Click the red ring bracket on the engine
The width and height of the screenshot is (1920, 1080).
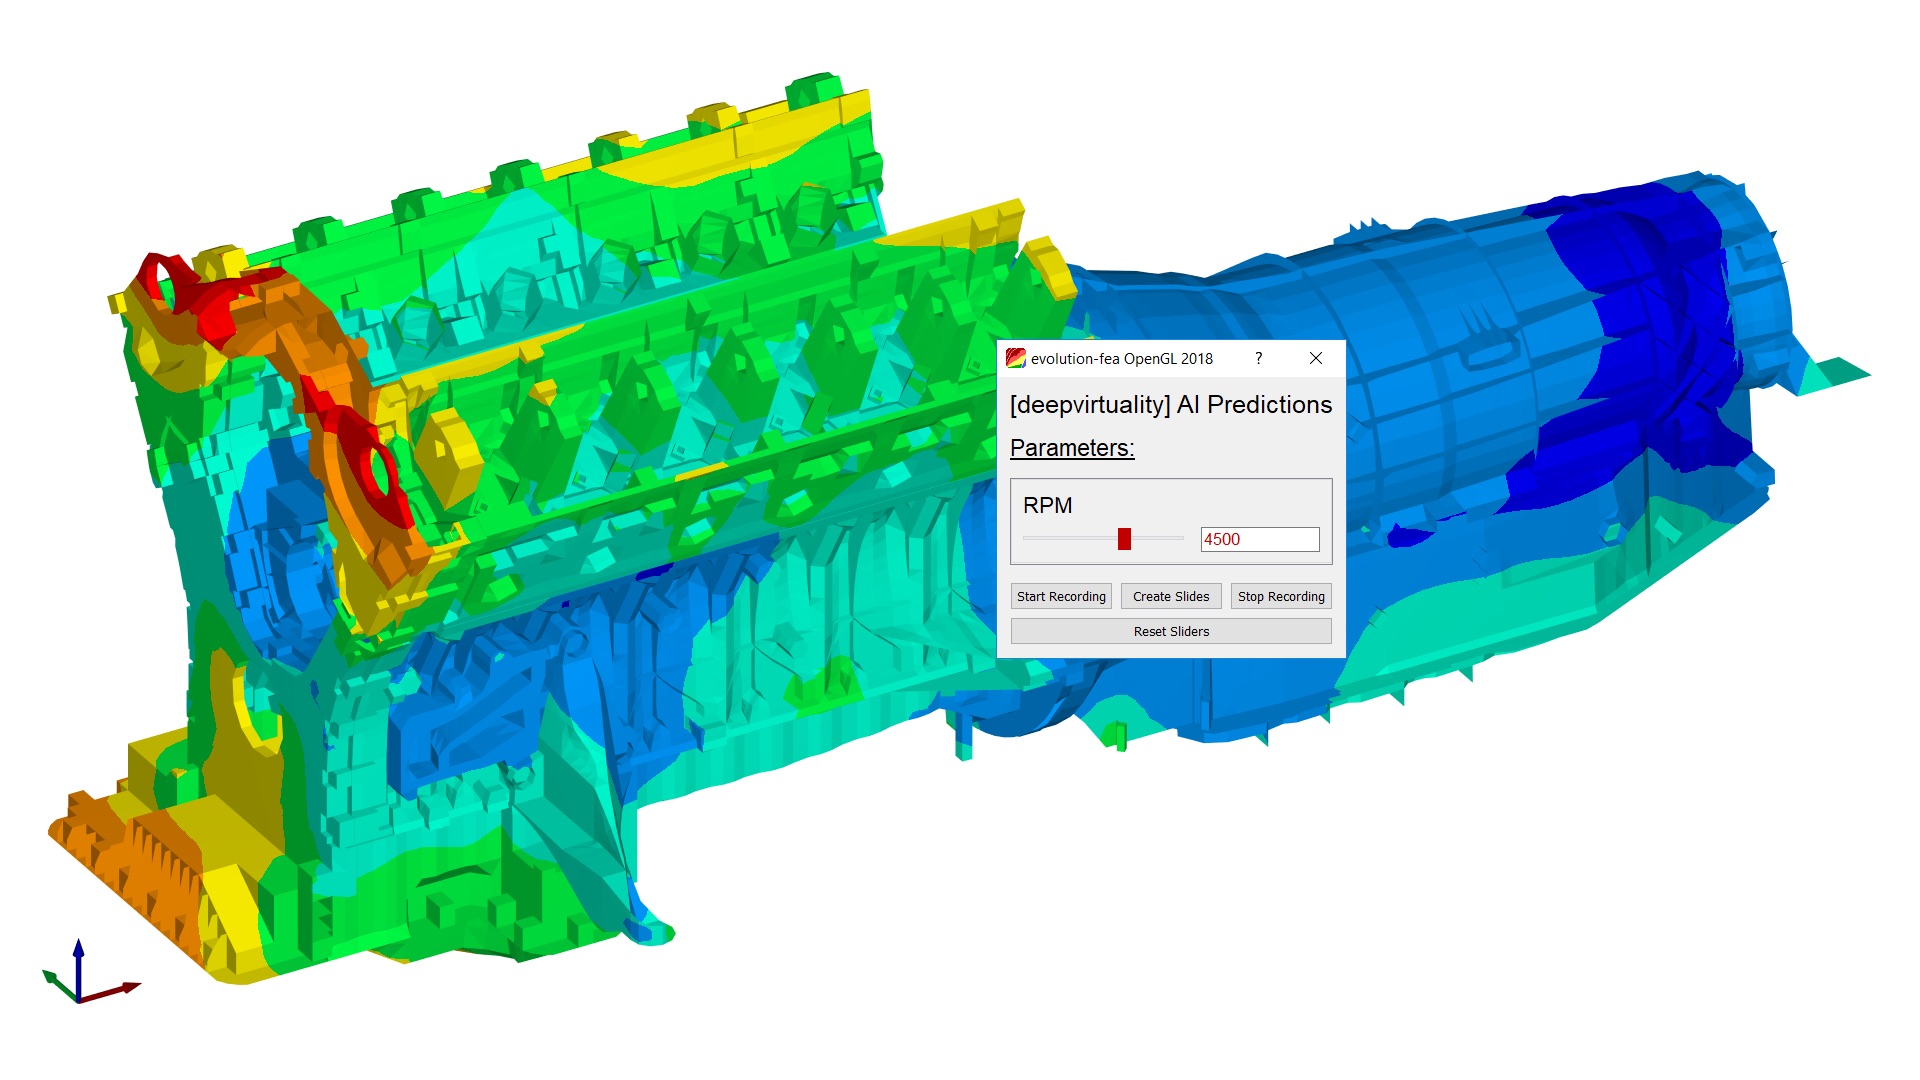(365, 465)
